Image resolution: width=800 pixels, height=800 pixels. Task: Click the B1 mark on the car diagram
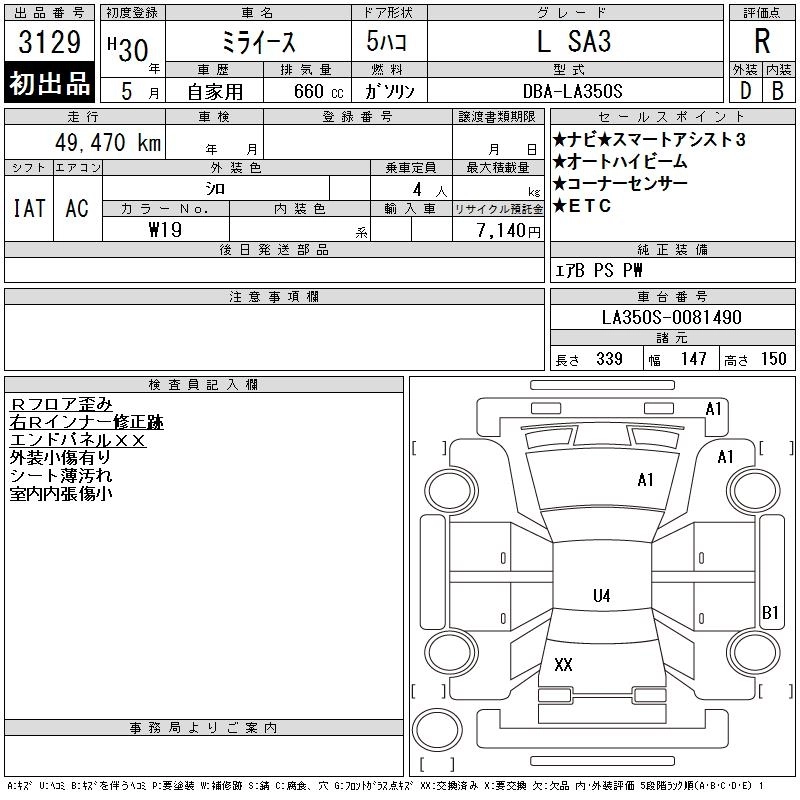click(x=770, y=612)
